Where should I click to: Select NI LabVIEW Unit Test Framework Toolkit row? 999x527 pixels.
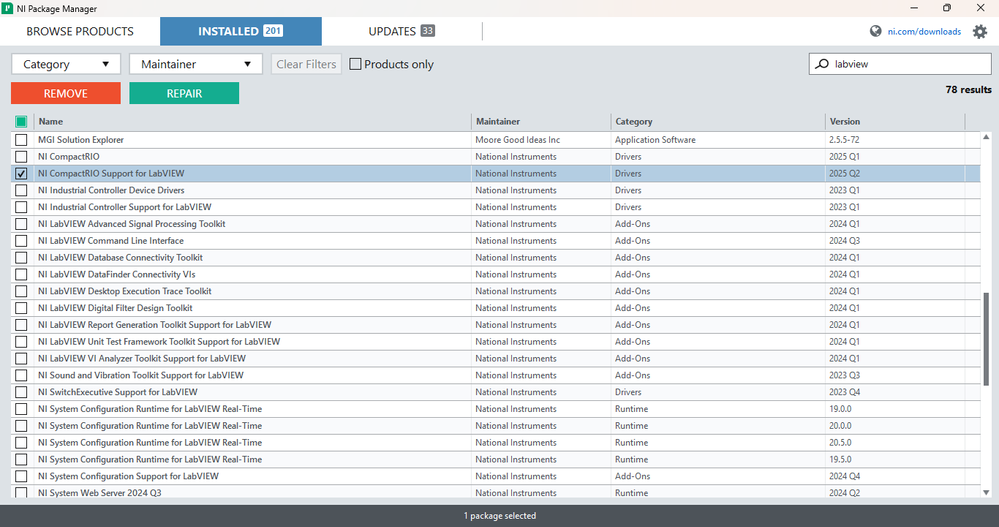click(496, 342)
